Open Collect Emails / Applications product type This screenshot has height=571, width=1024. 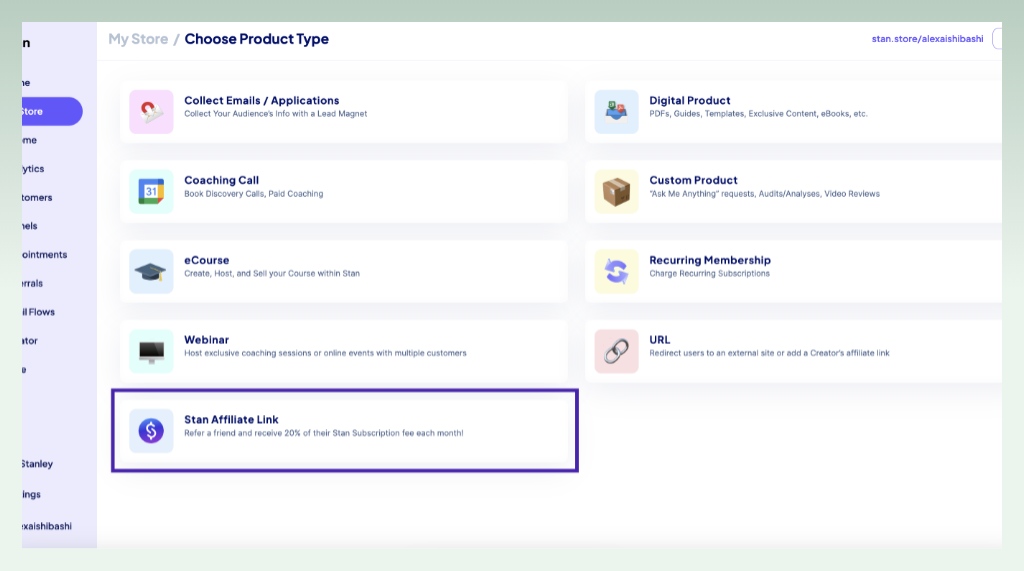click(344, 112)
